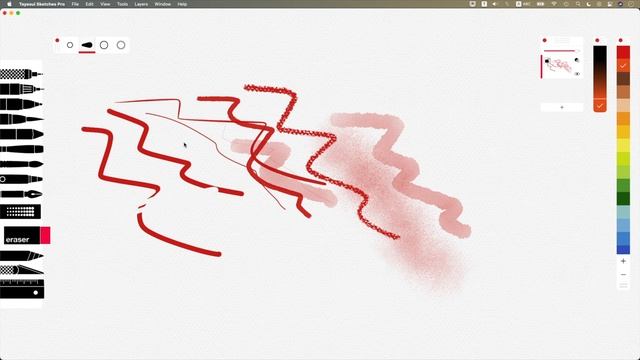Click the red pin dot above color palette
640x360 pixels.
pyautogui.click(x=620, y=40)
